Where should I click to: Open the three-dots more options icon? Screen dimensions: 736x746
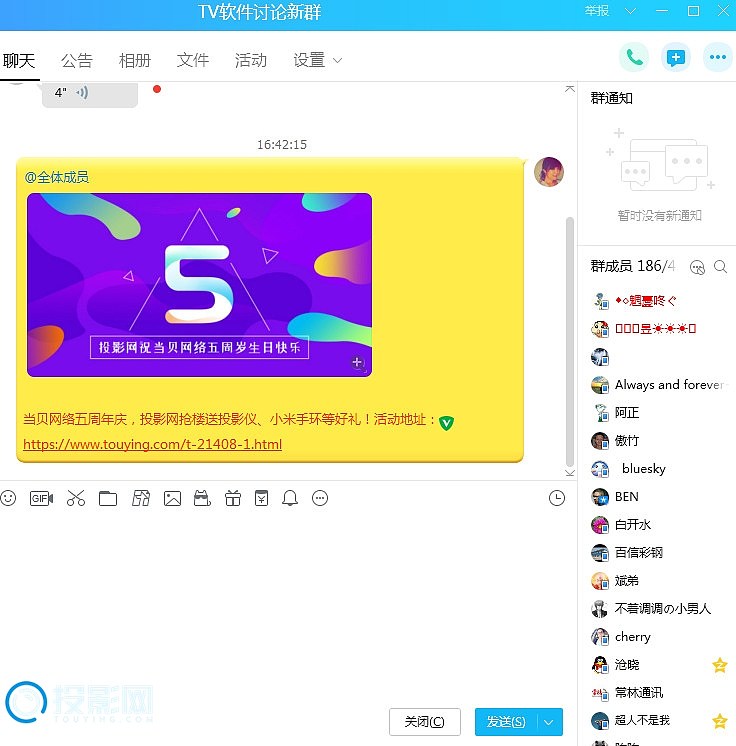(717, 58)
